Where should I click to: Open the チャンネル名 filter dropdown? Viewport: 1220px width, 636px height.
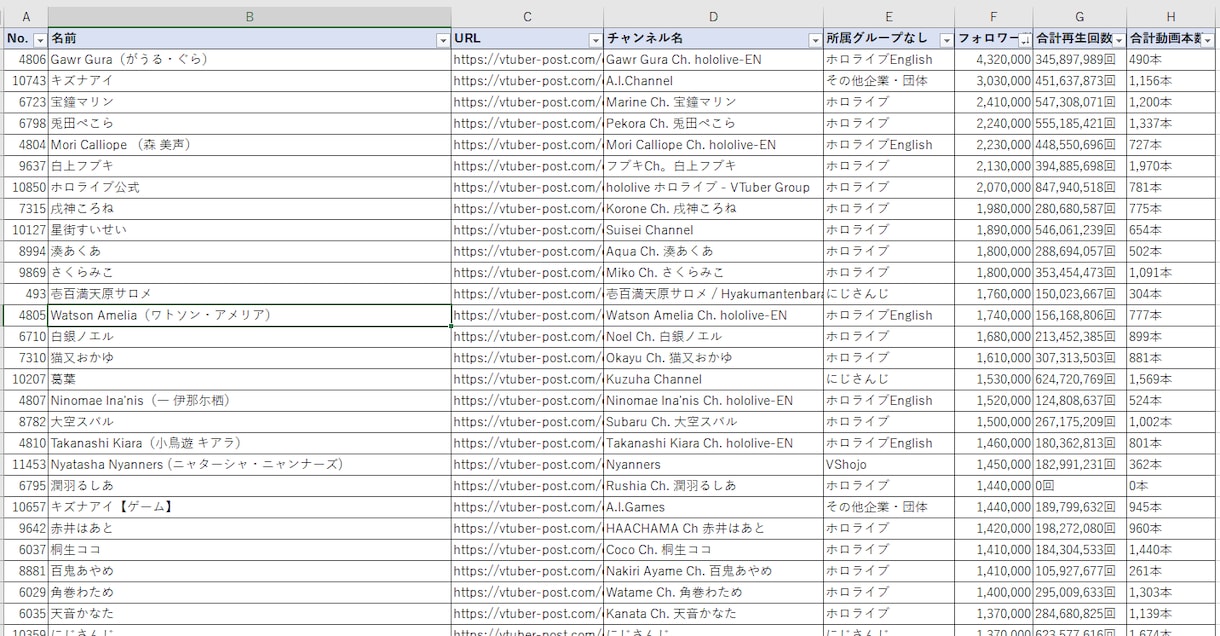(x=816, y=40)
